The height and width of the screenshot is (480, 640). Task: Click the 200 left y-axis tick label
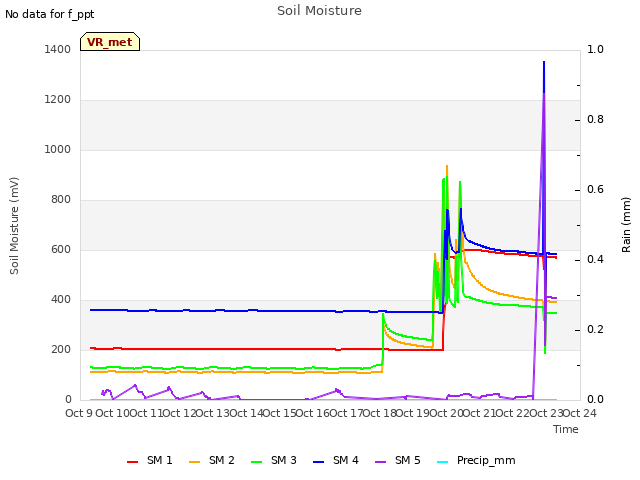(61, 349)
